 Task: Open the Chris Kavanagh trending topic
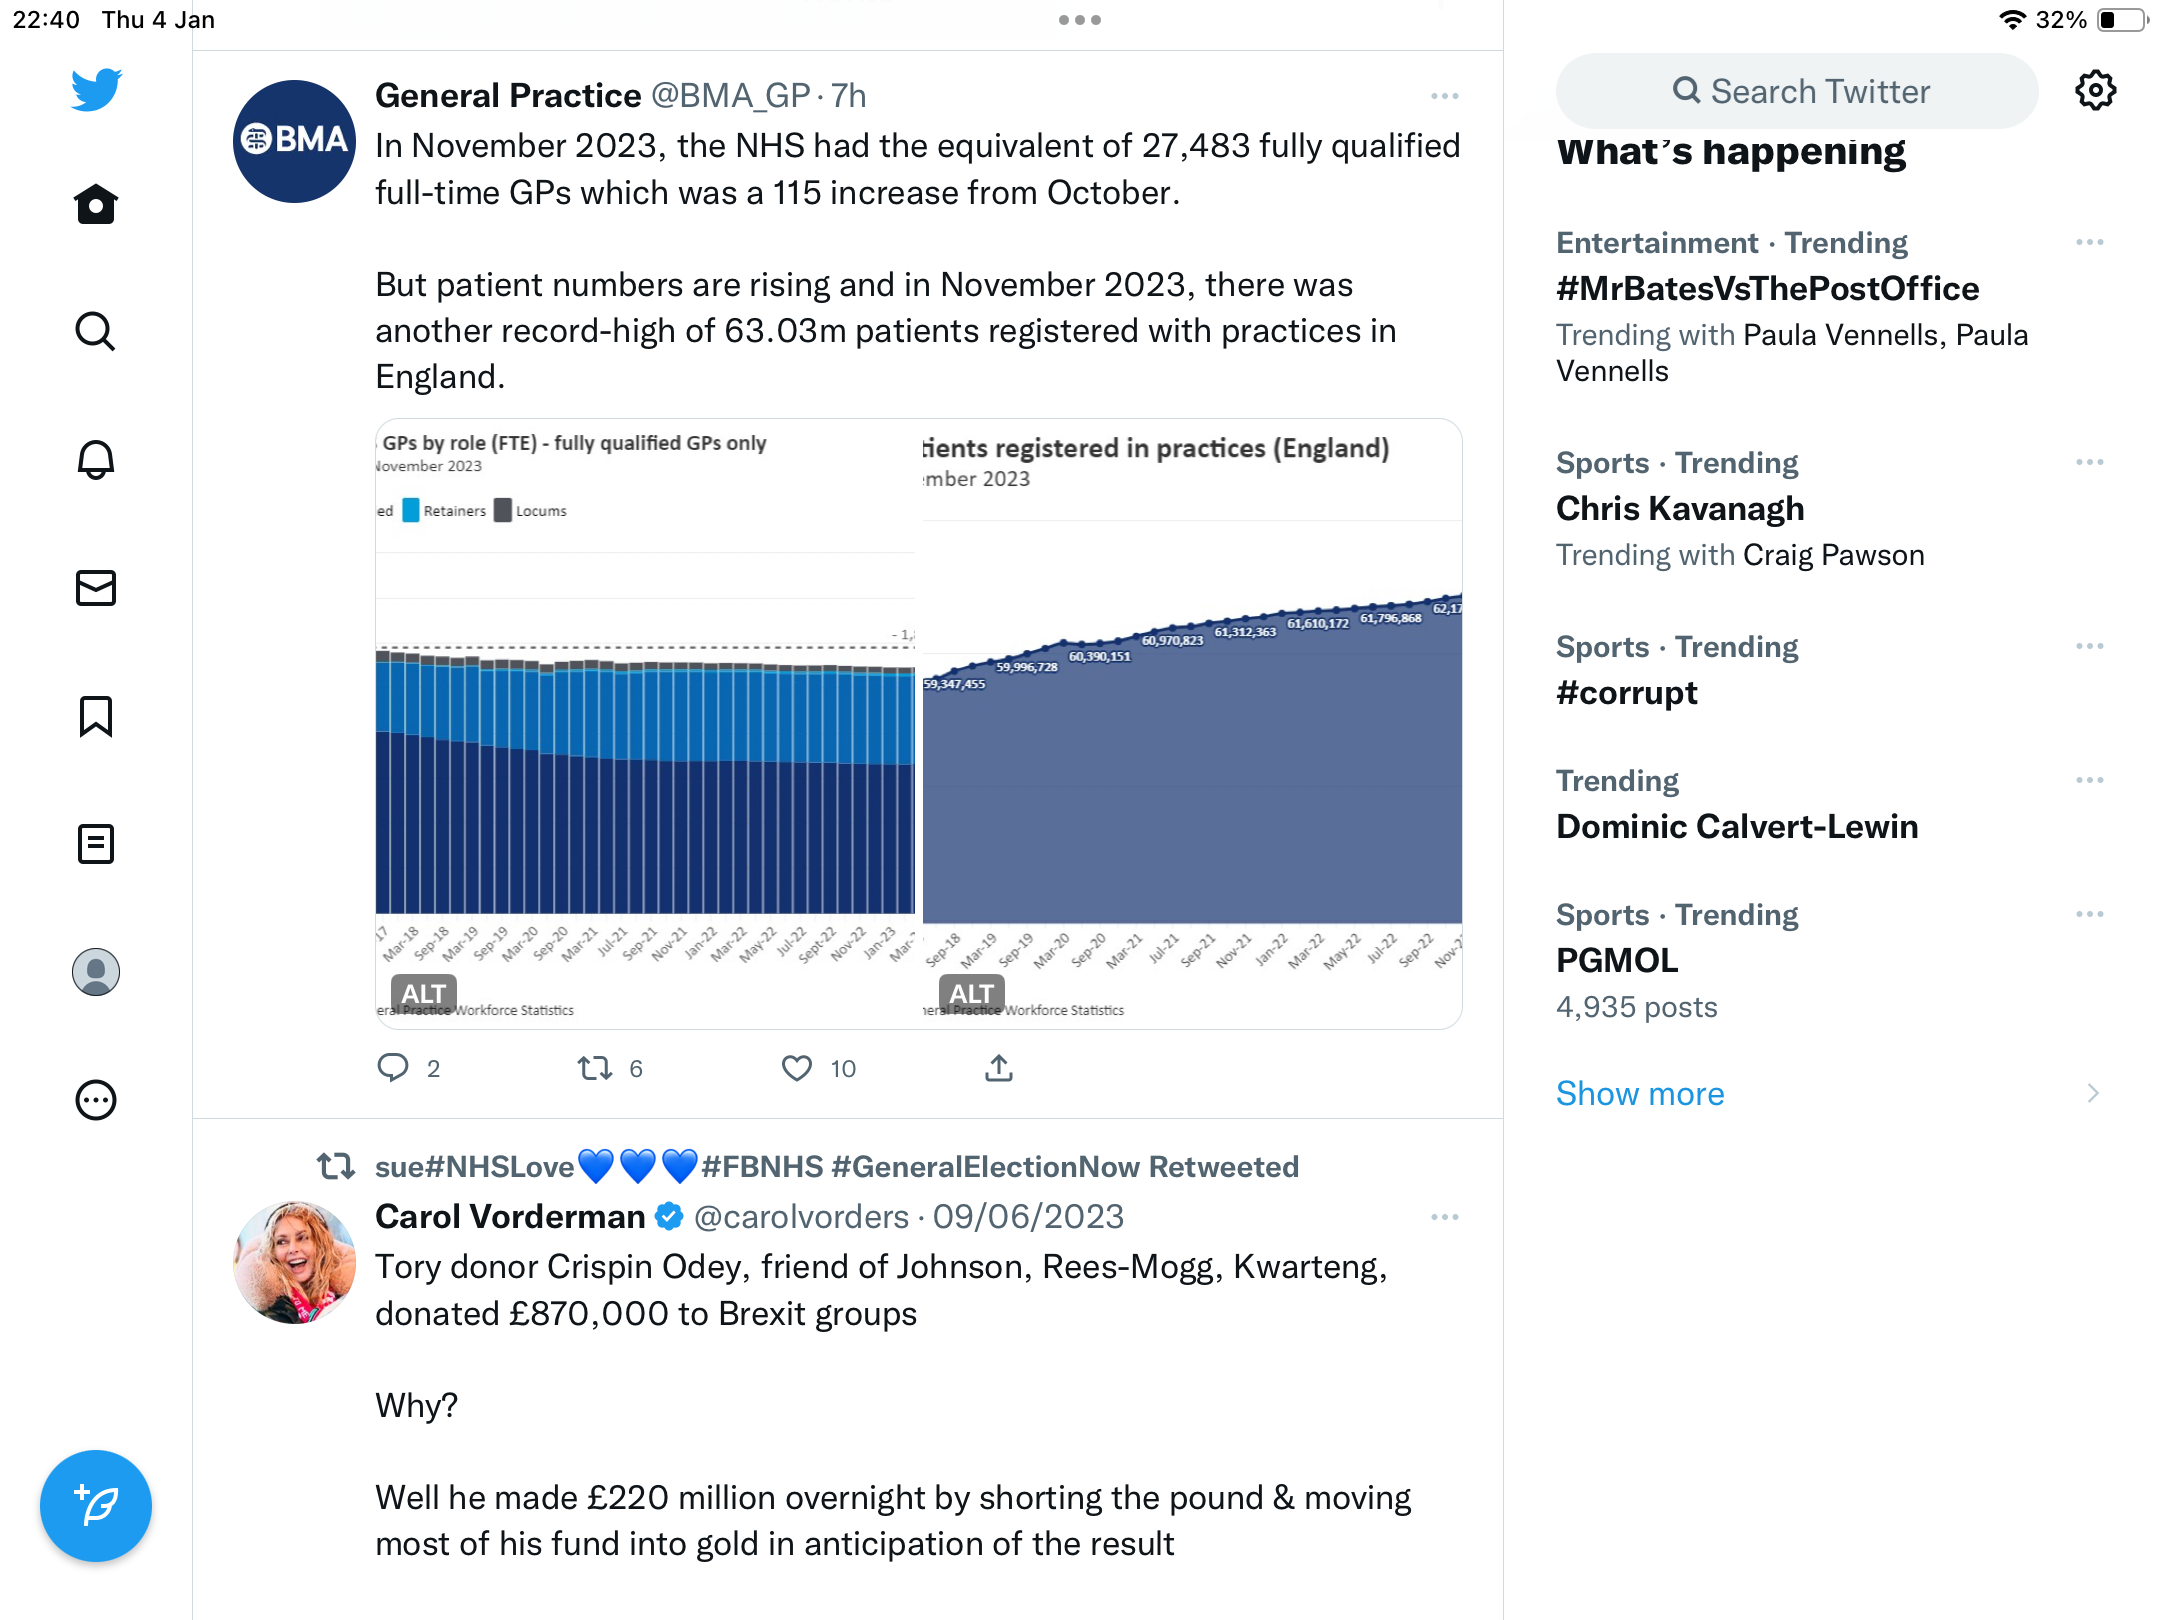tap(1680, 509)
